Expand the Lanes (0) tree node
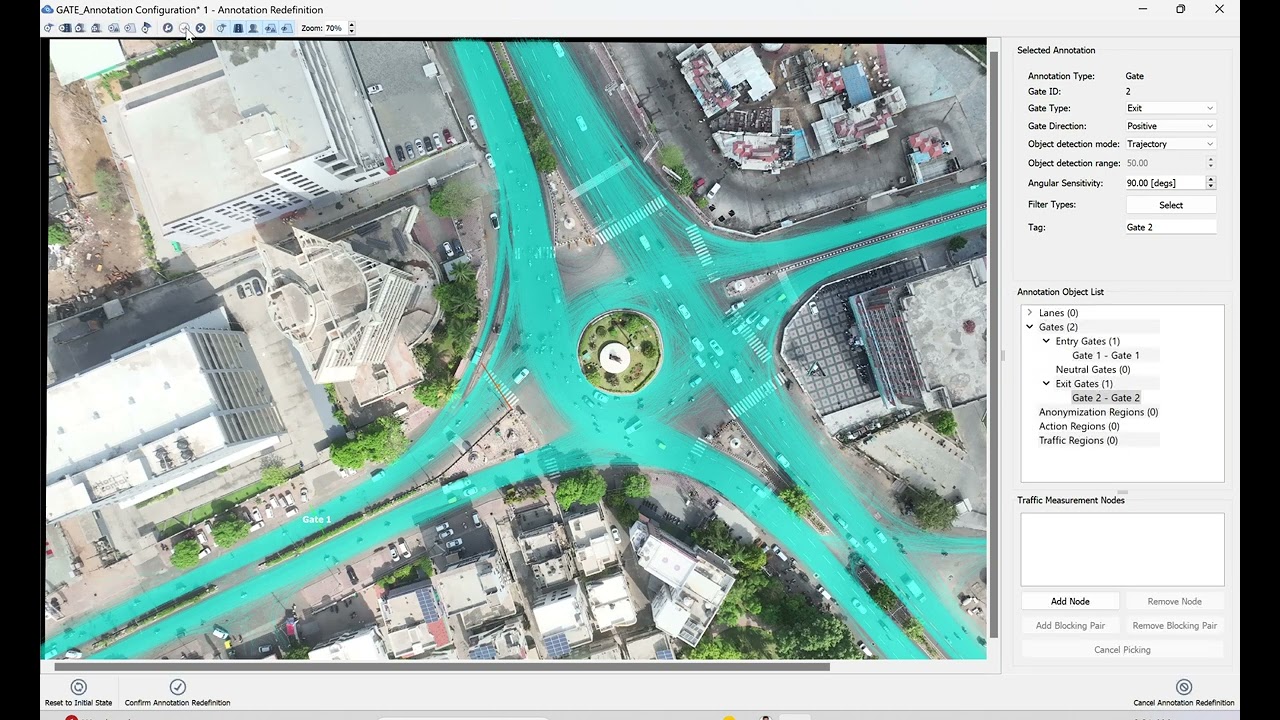 tap(1029, 313)
